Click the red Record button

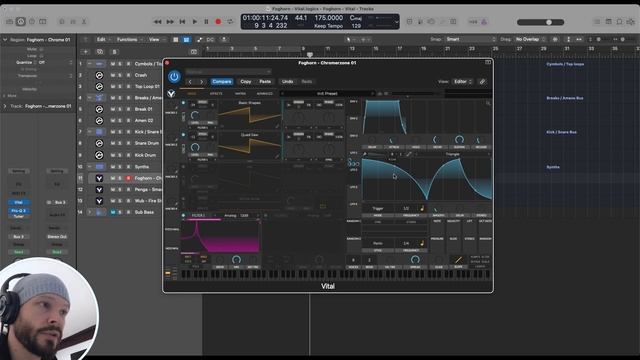[x=218, y=22]
